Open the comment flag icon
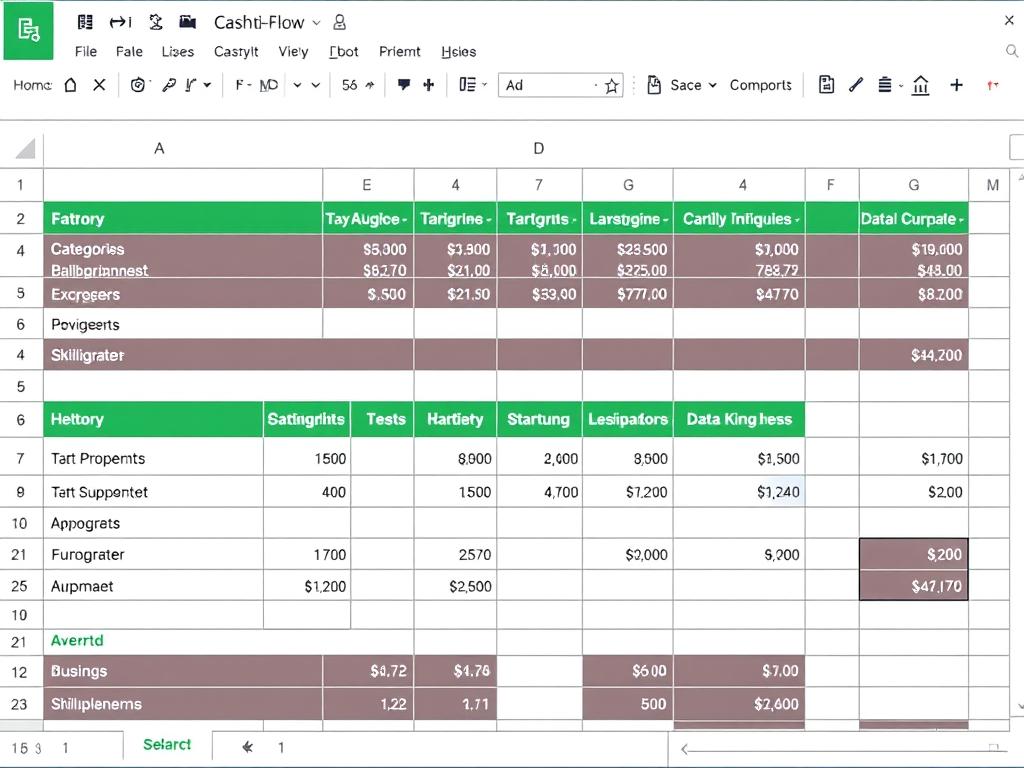 (x=402, y=85)
